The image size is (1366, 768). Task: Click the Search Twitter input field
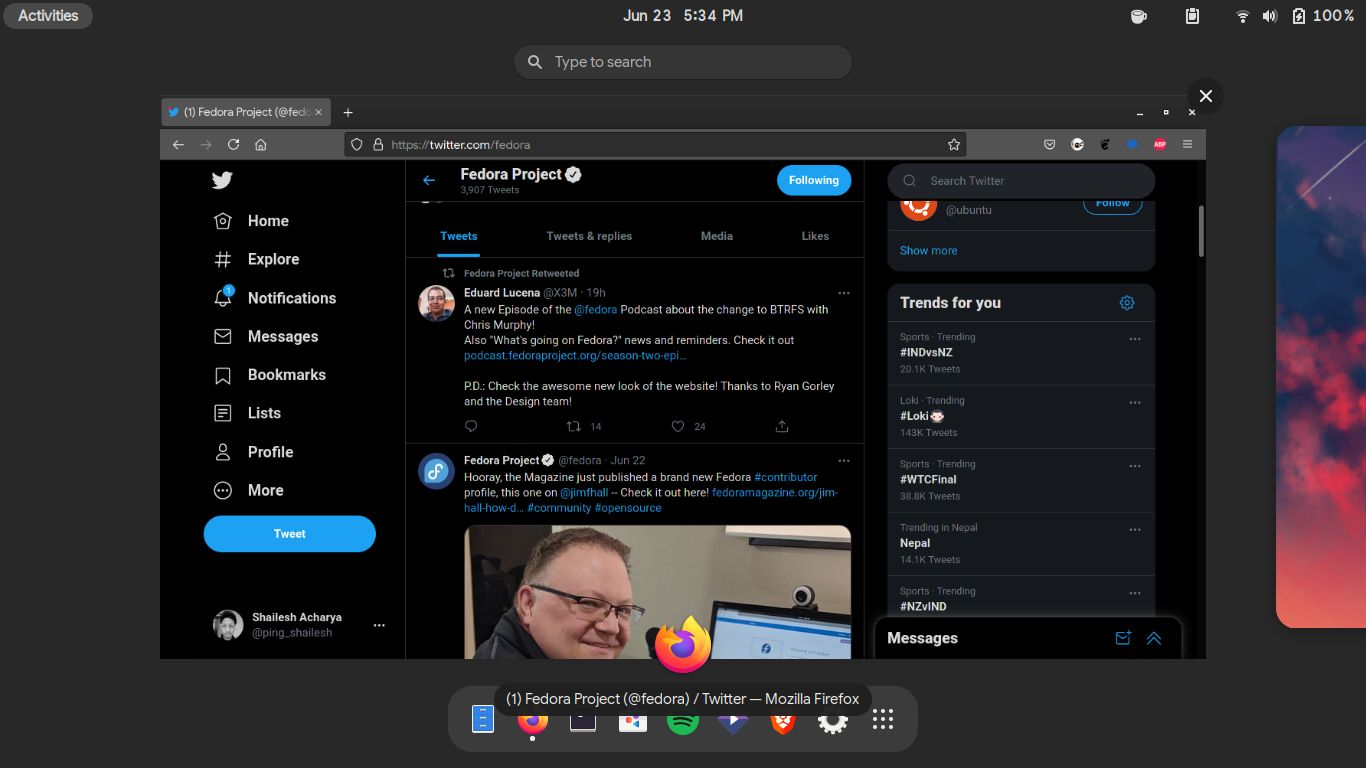click(1020, 180)
